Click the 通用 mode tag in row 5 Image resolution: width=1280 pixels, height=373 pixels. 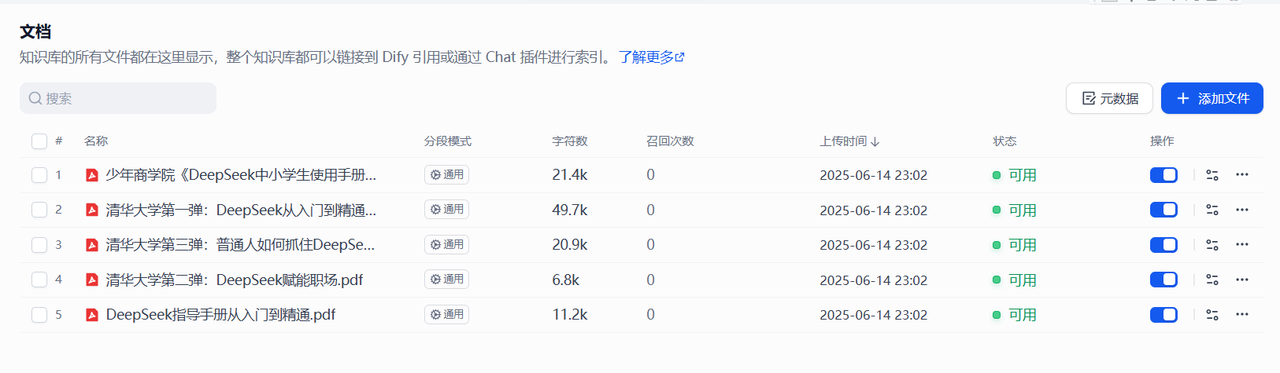point(447,315)
